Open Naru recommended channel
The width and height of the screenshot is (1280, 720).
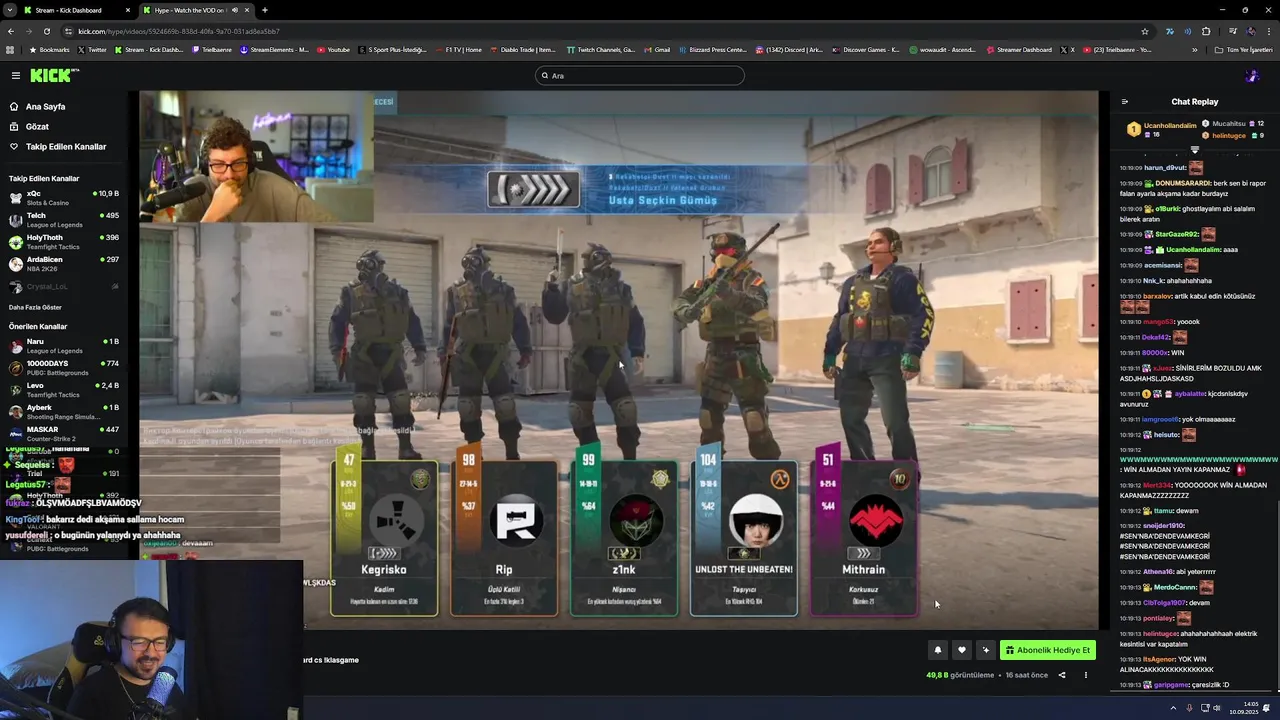[x=64, y=346]
